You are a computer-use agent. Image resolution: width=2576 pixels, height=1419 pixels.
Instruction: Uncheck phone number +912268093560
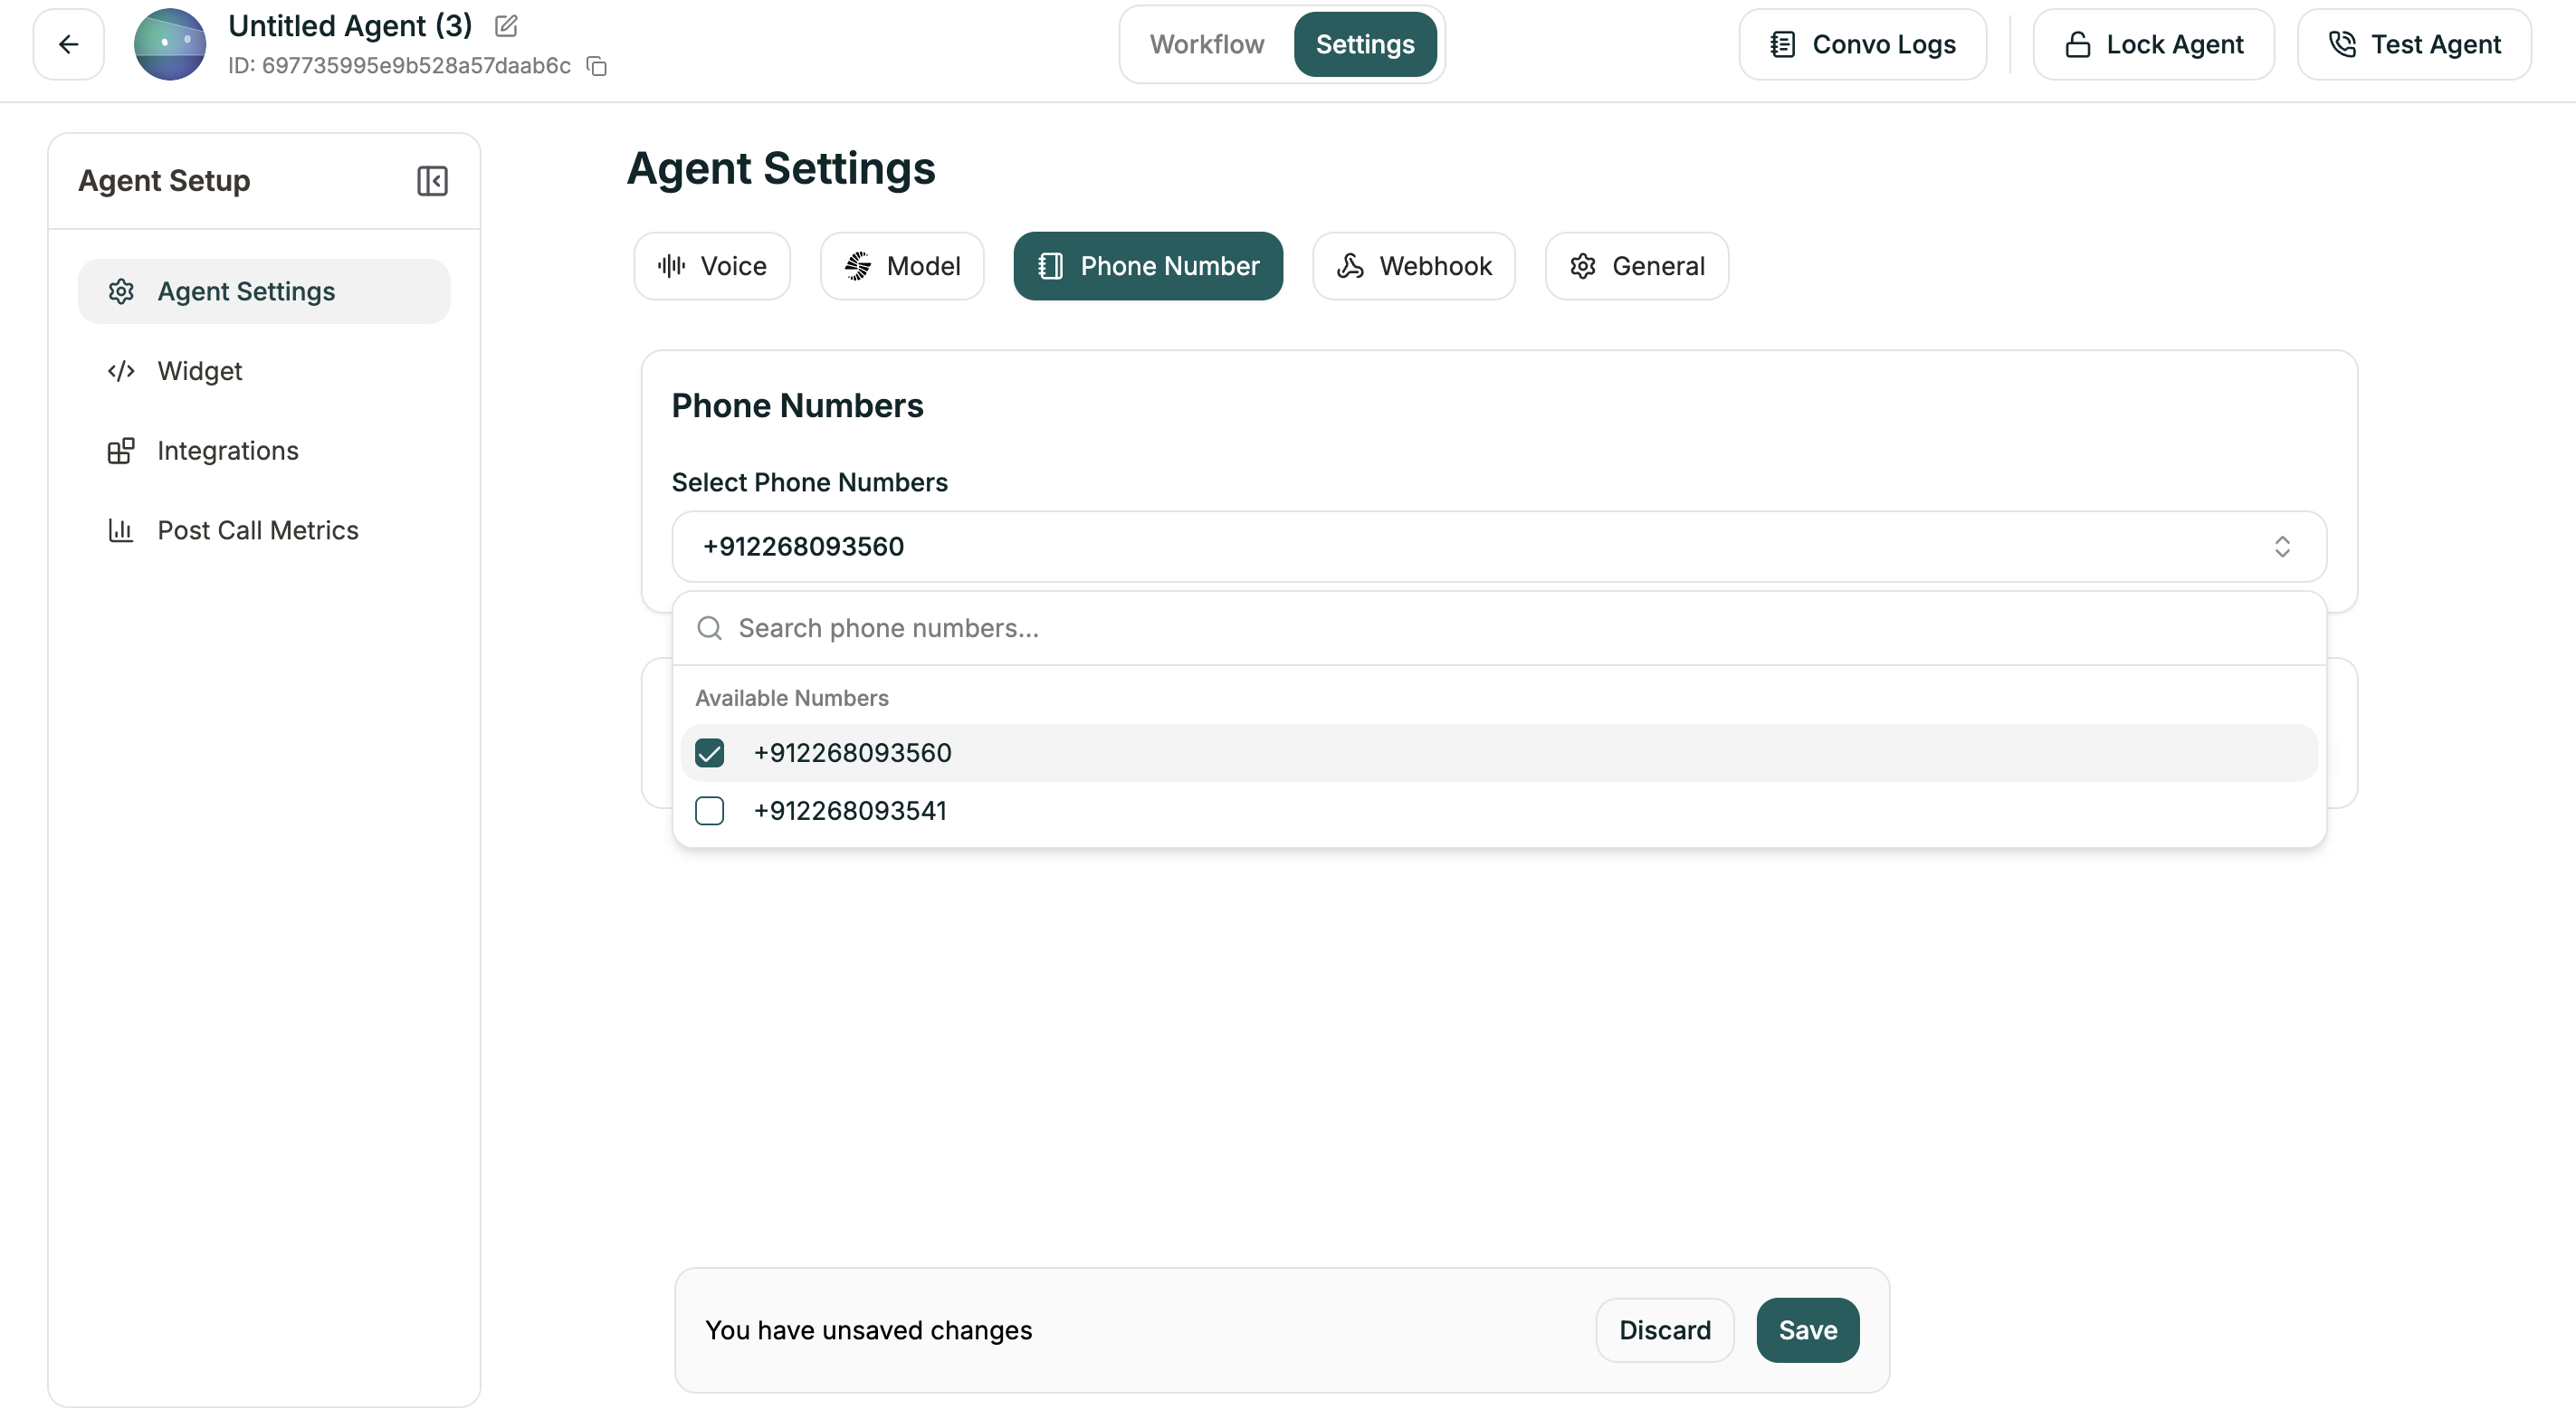click(710, 752)
